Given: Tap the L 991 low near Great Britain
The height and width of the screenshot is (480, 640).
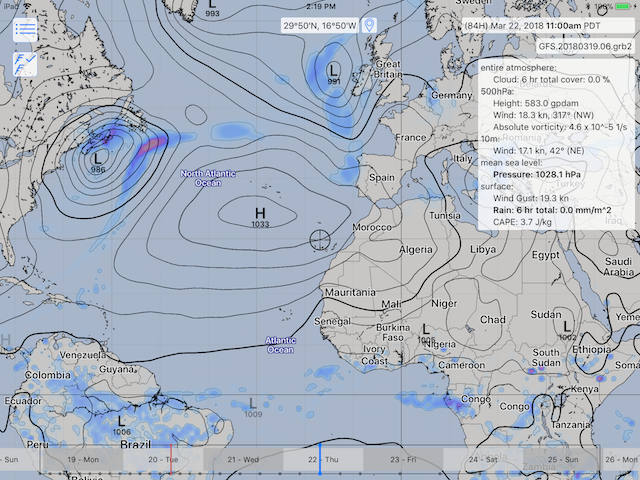Looking at the screenshot, I should [x=333, y=74].
